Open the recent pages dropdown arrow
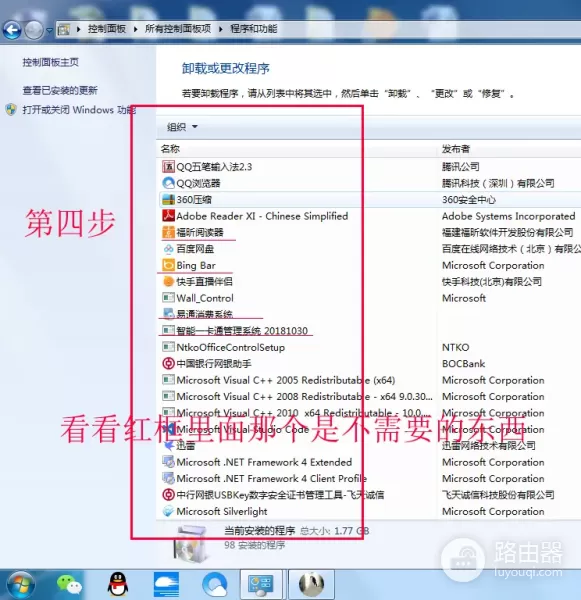This screenshot has height=600, width=581. (49, 30)
